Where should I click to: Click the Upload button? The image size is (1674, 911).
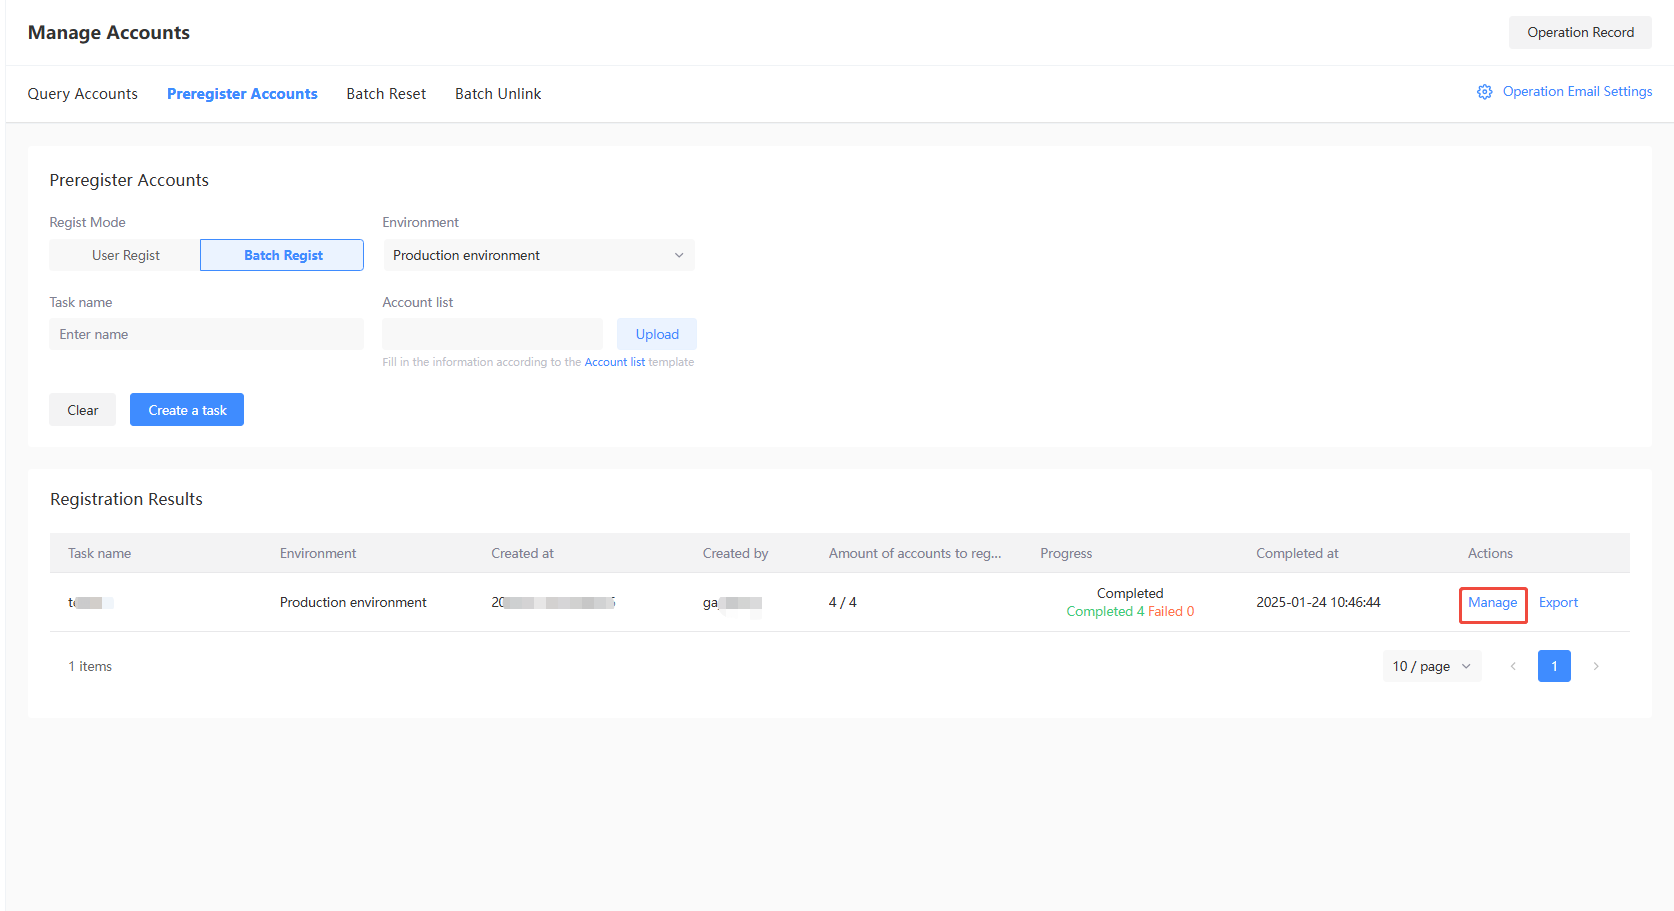point(657,334)
